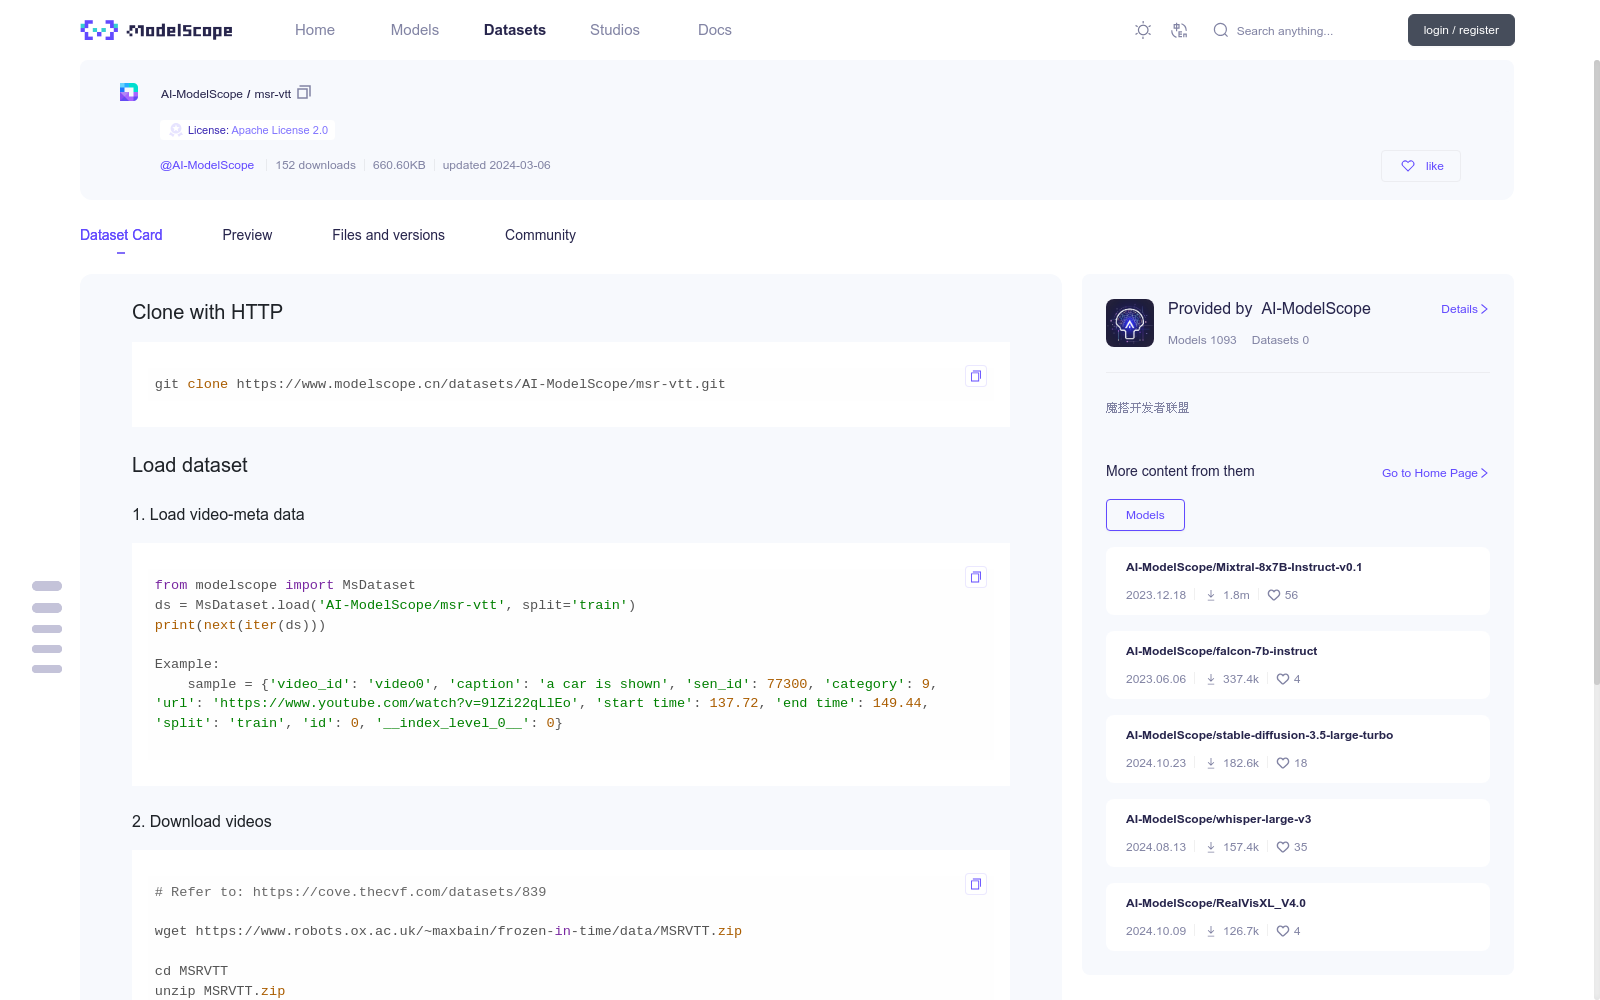Copy the dataset name AI-ModelScope/msr-vtt
This screenshot has width=1600, height=1000.
click(304, 92)
